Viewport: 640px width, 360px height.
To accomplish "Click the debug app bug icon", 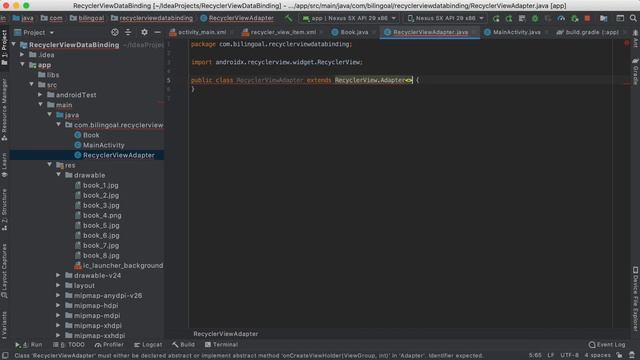I will (535, 18).
